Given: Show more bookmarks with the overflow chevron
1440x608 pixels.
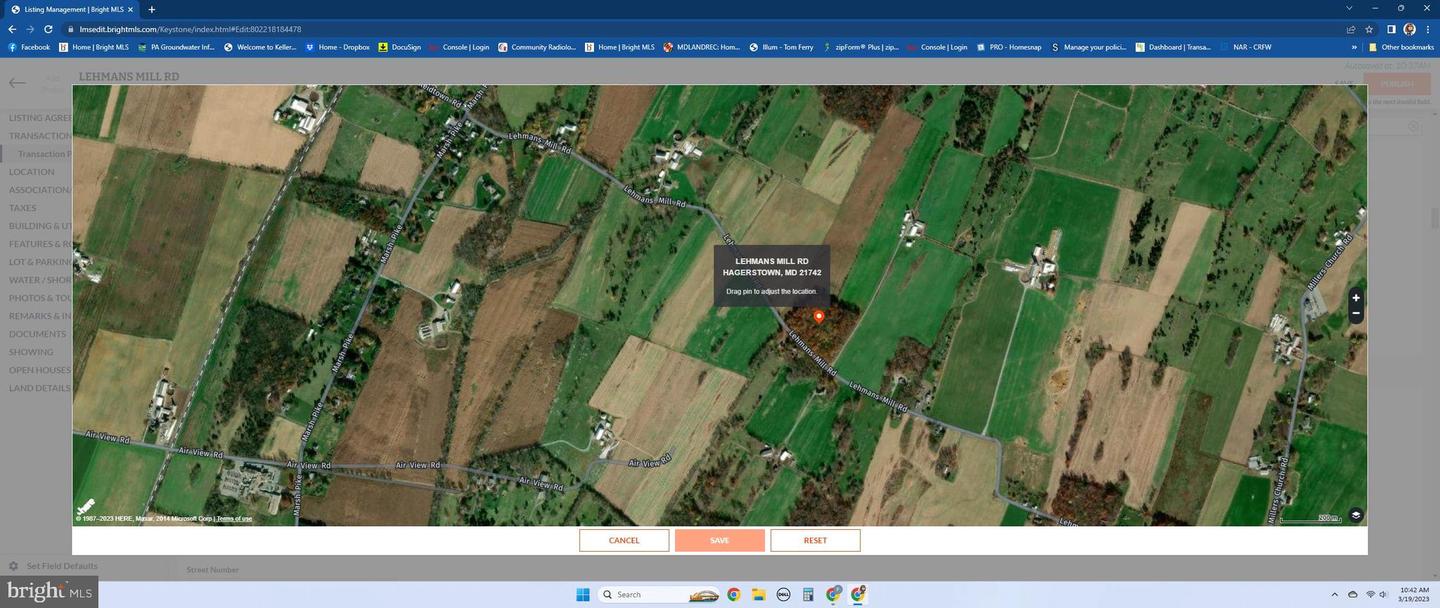Looking at the screenshot, I should tap(1354, 47).
